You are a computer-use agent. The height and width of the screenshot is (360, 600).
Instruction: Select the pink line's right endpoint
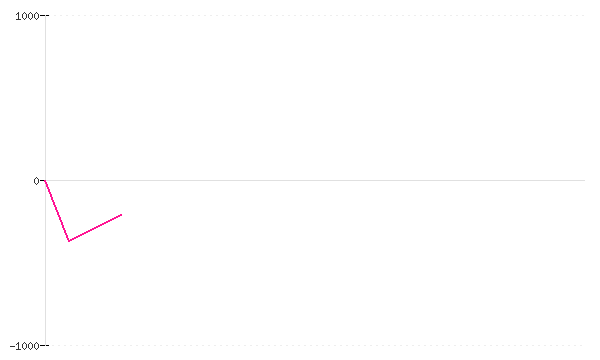(x=121, y=215)
